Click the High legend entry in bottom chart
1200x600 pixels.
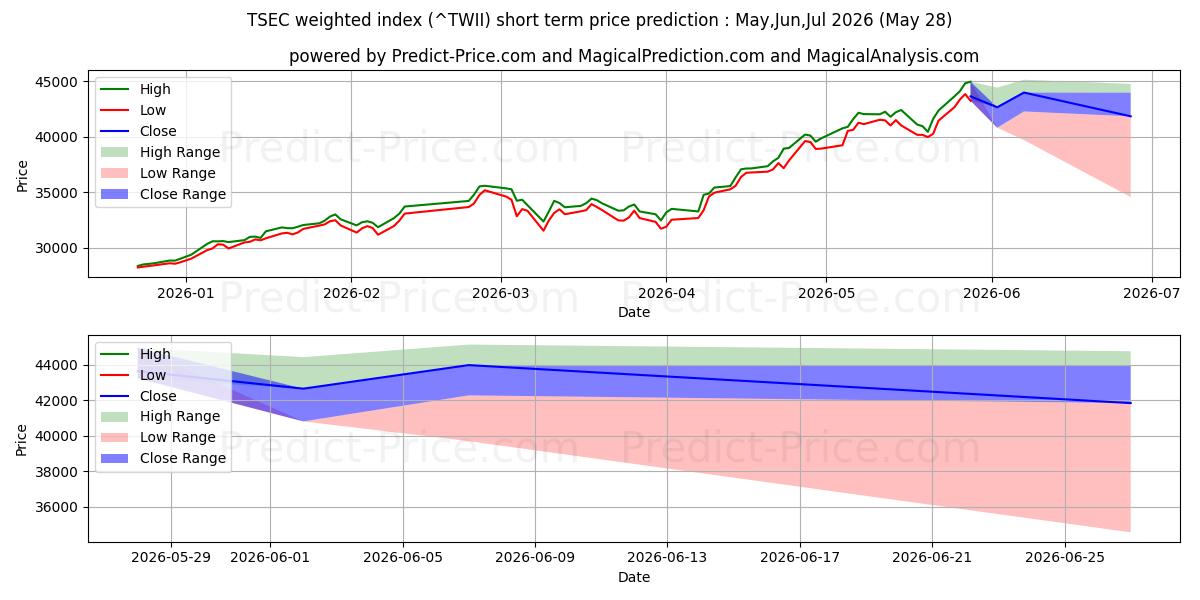[141, 354]
